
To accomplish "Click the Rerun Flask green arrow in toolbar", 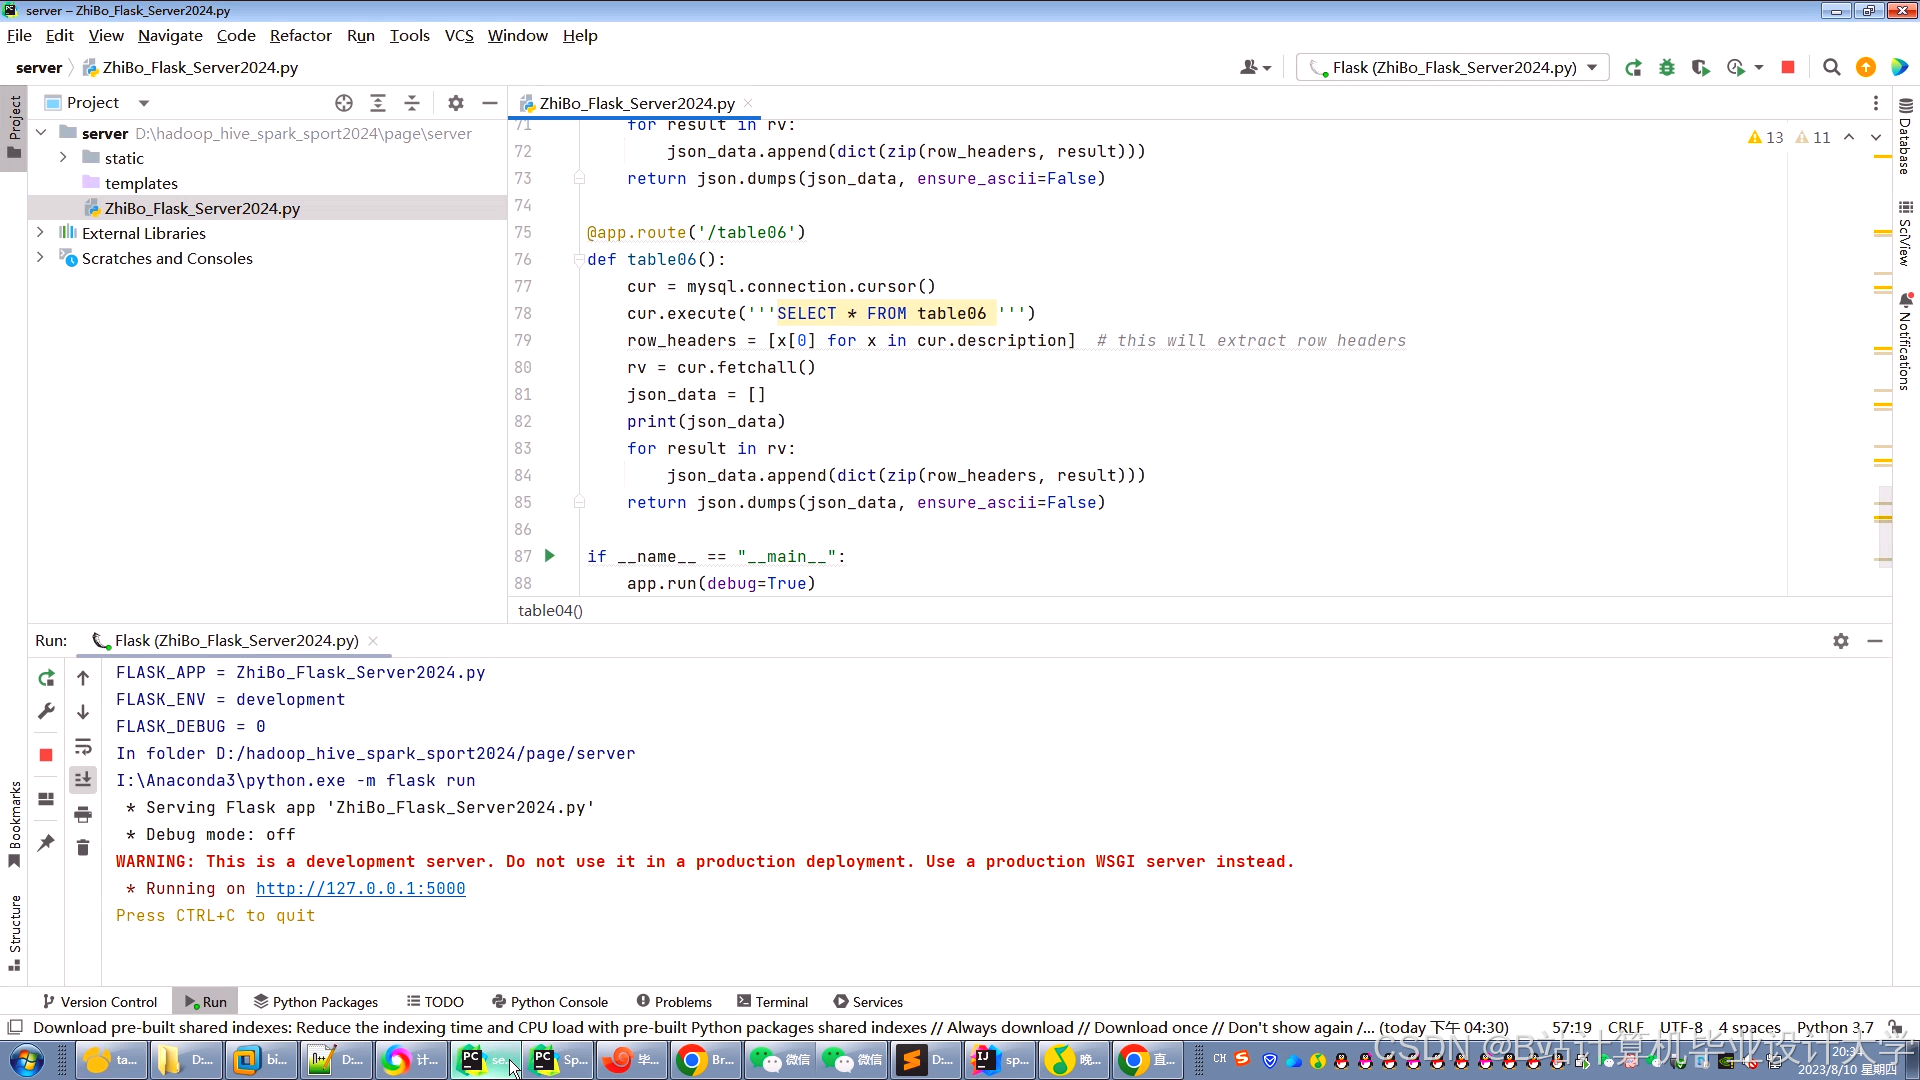I will (x=1633, y=68).
